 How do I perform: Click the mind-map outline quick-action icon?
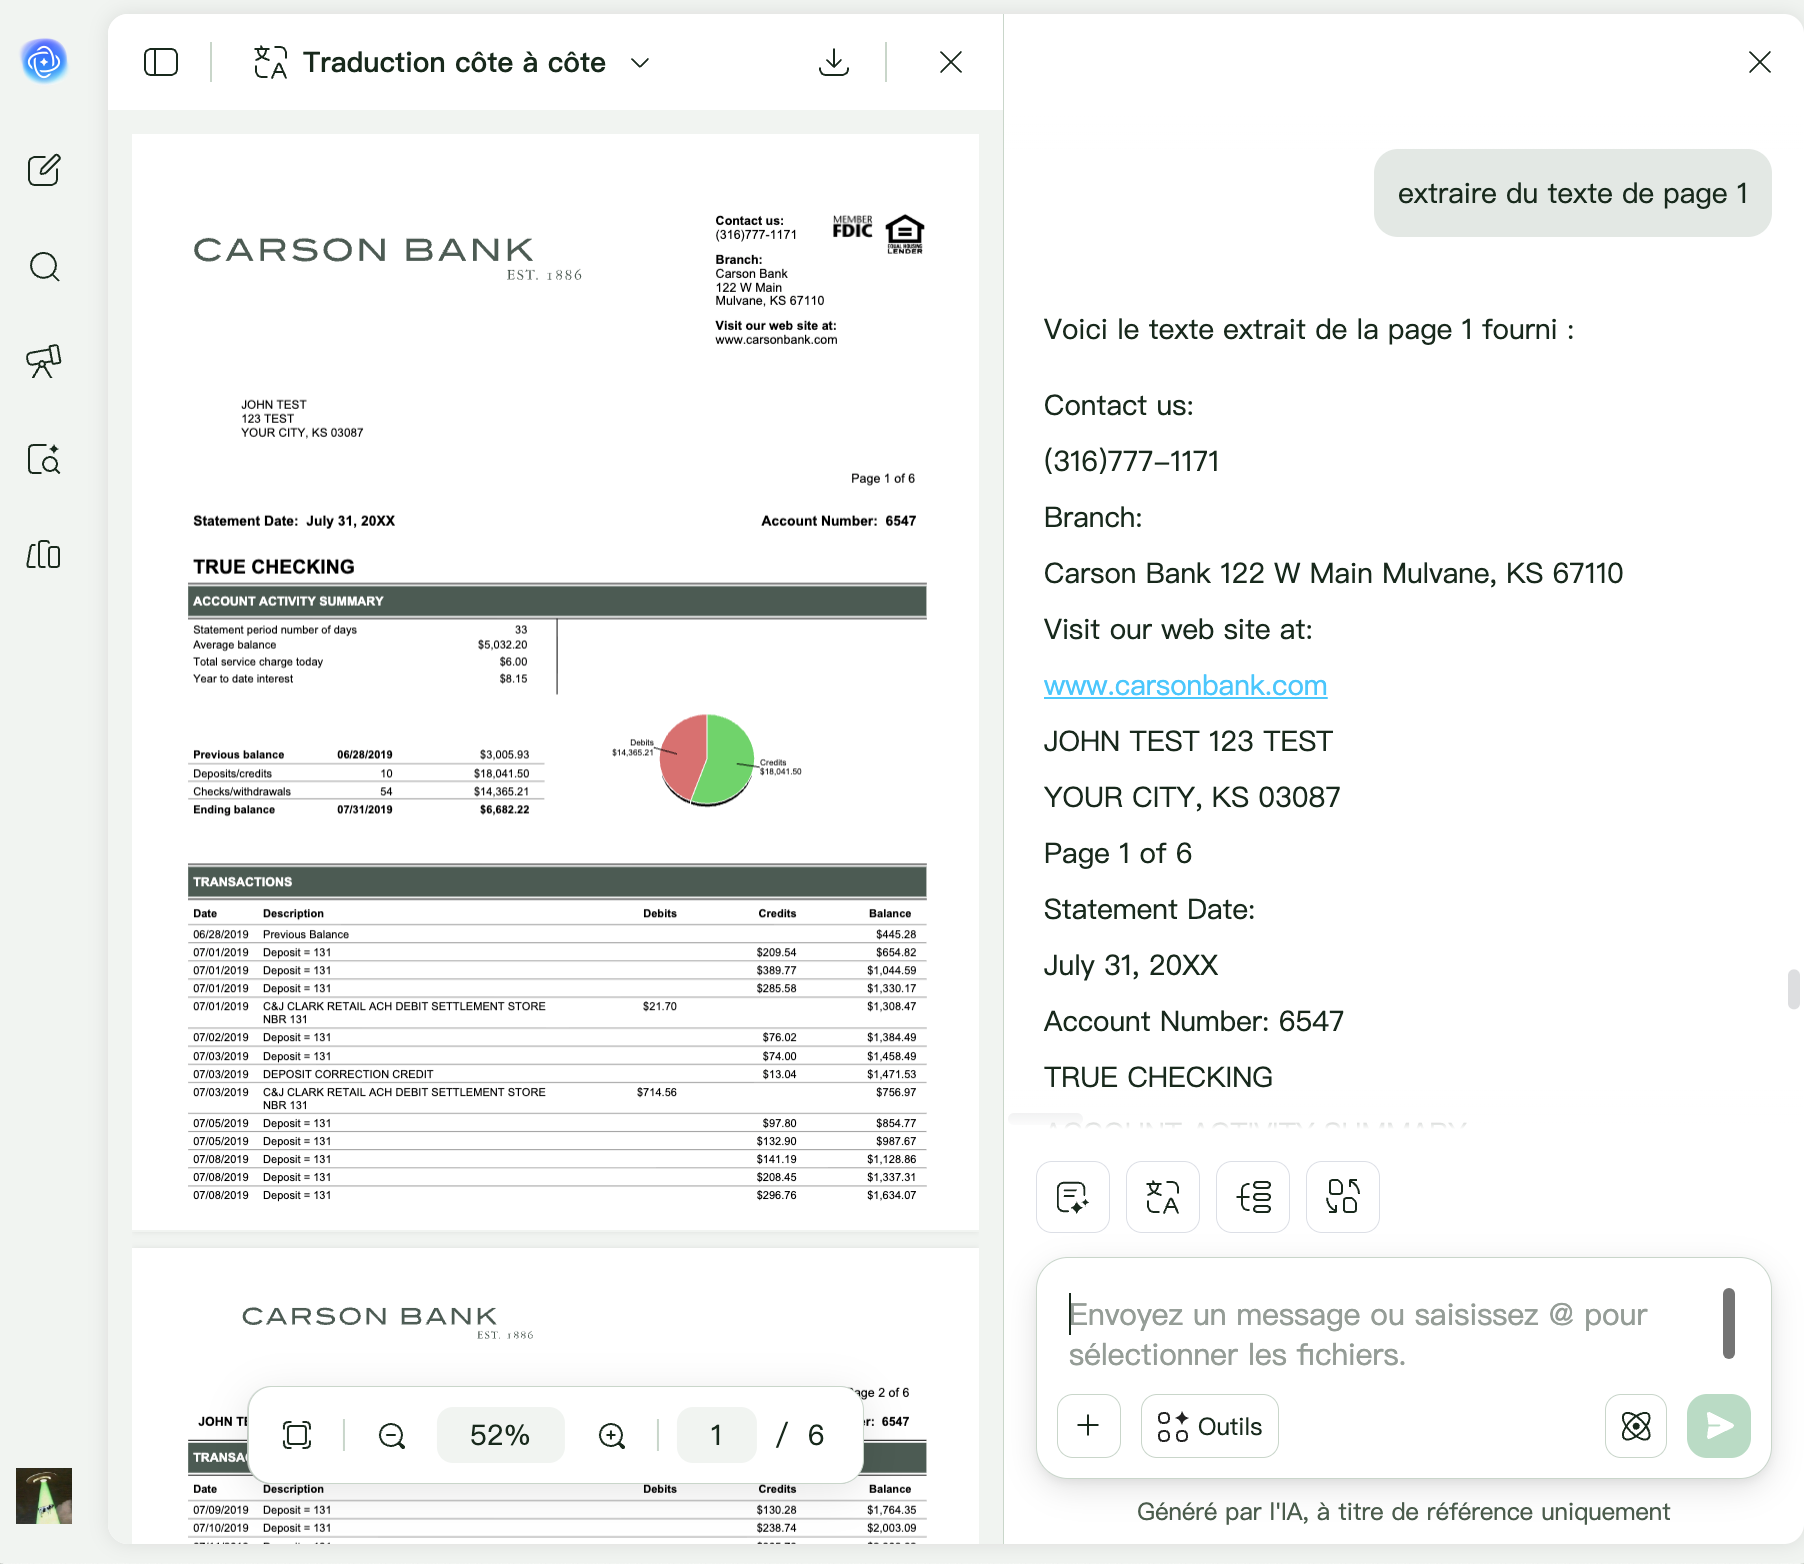[1253, 1197]
